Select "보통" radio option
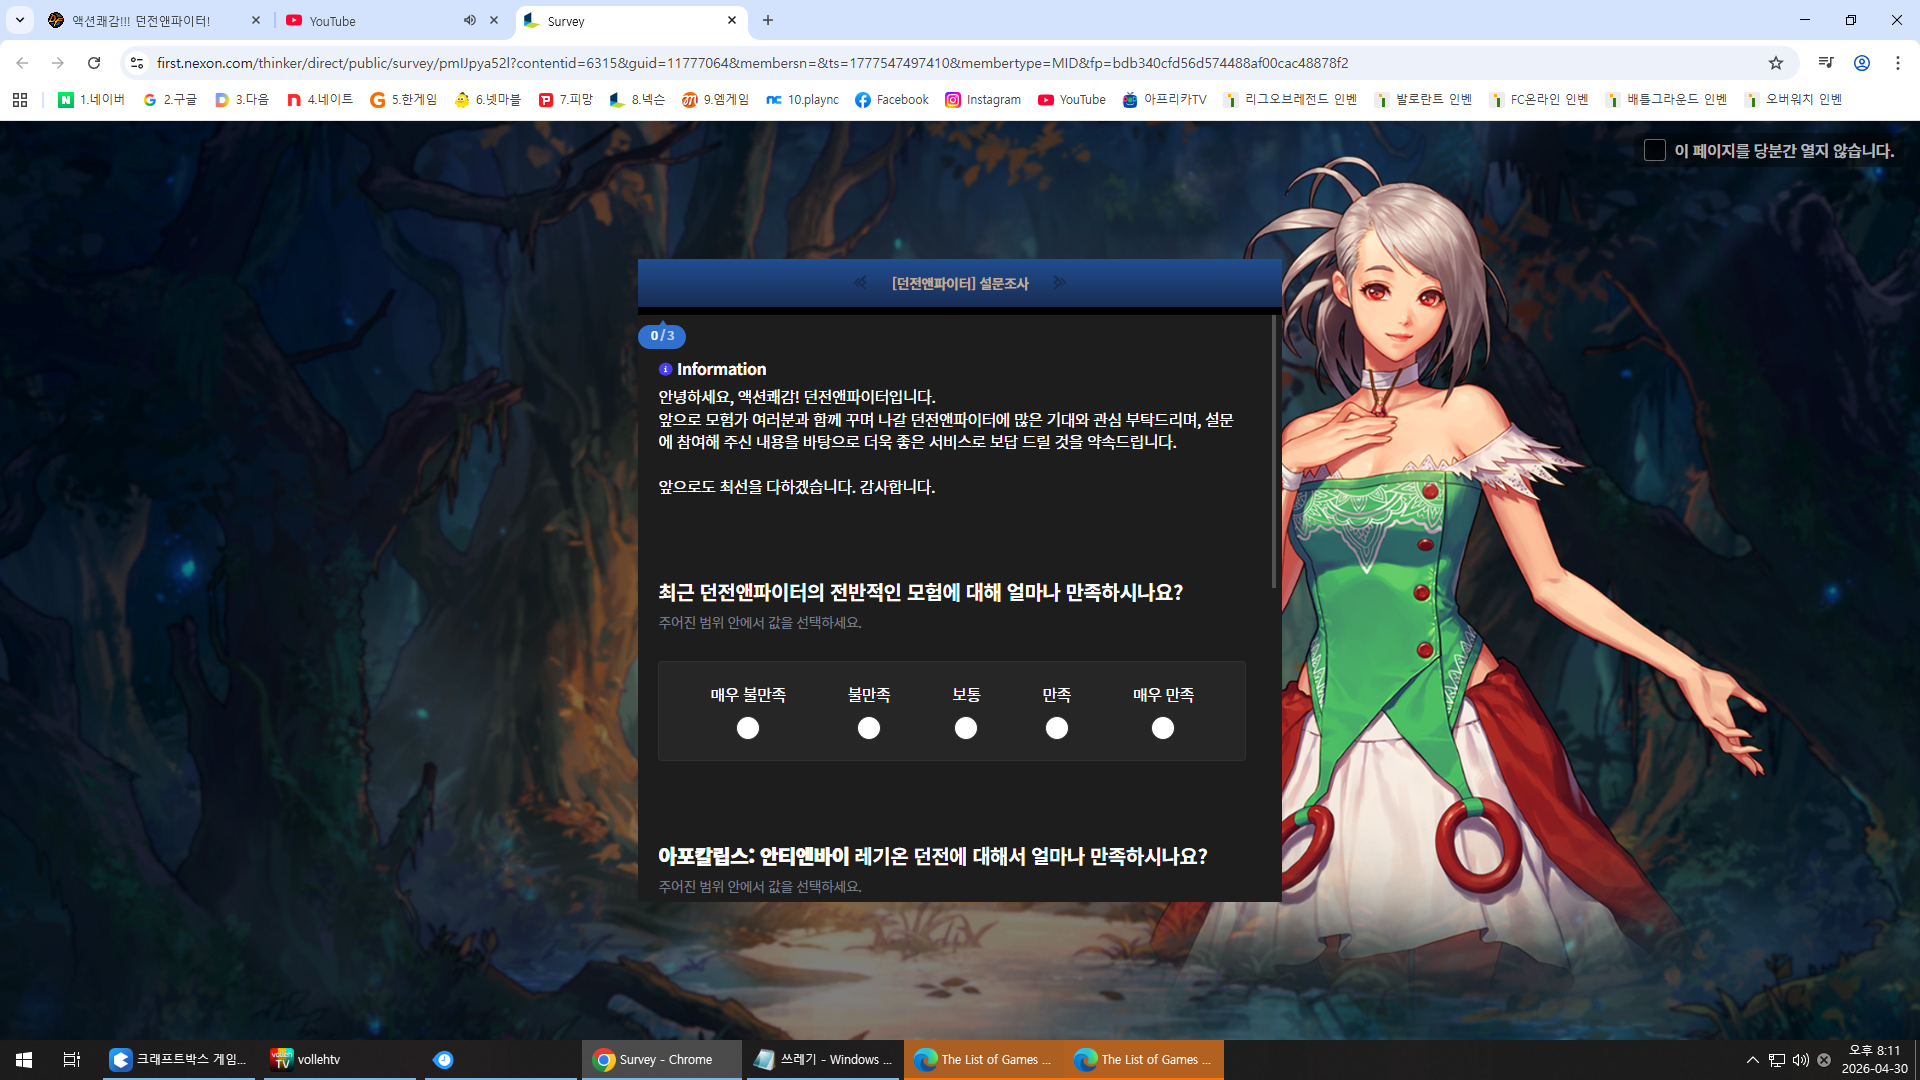Viewport: 1920px width, 1080px height. [965, 728]
